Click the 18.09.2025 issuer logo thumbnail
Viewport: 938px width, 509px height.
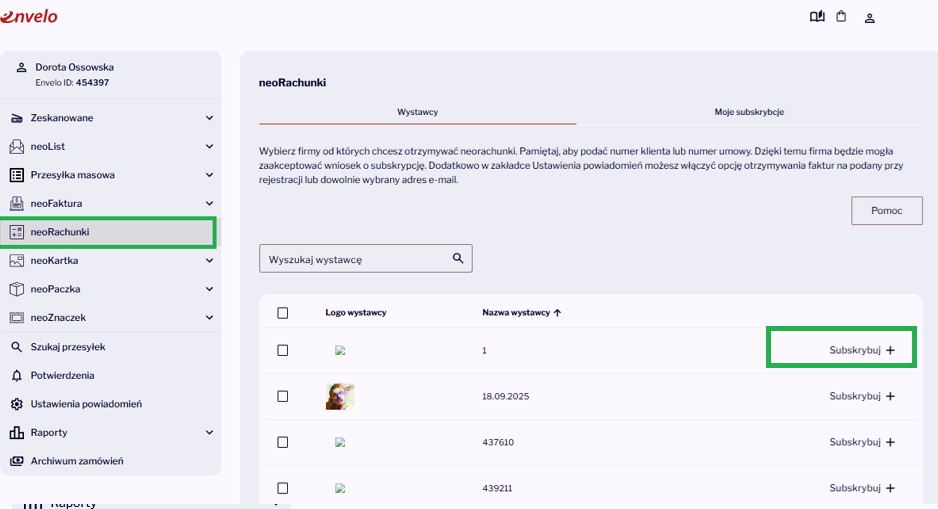340,397
